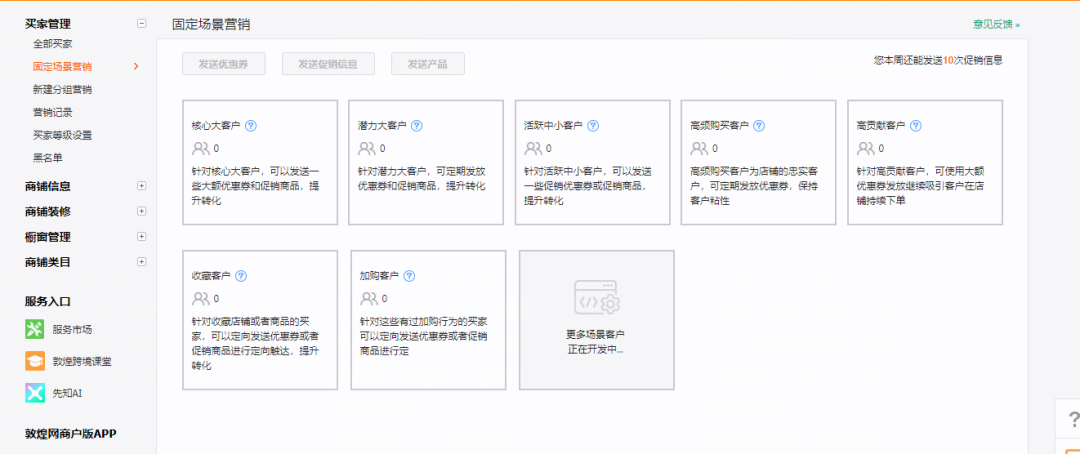Click people count icon in 潜力大客户 card
This screenshot has height=454, width=1080.
pos(366,148)
